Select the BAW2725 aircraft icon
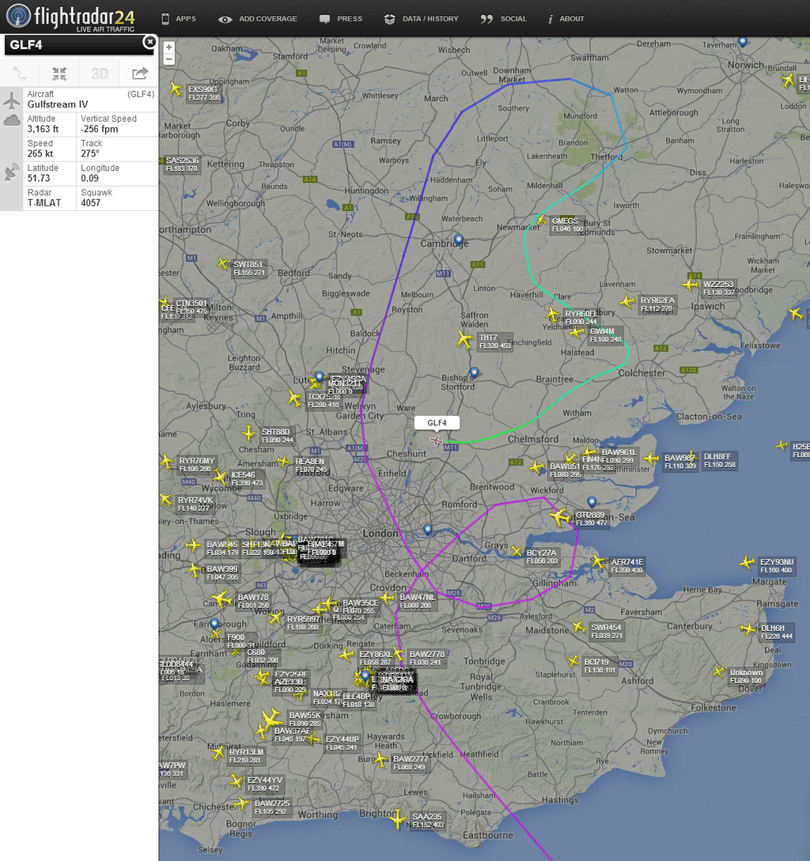The width and height of the screenshot is (810, 861). click(x=241, y=804)
